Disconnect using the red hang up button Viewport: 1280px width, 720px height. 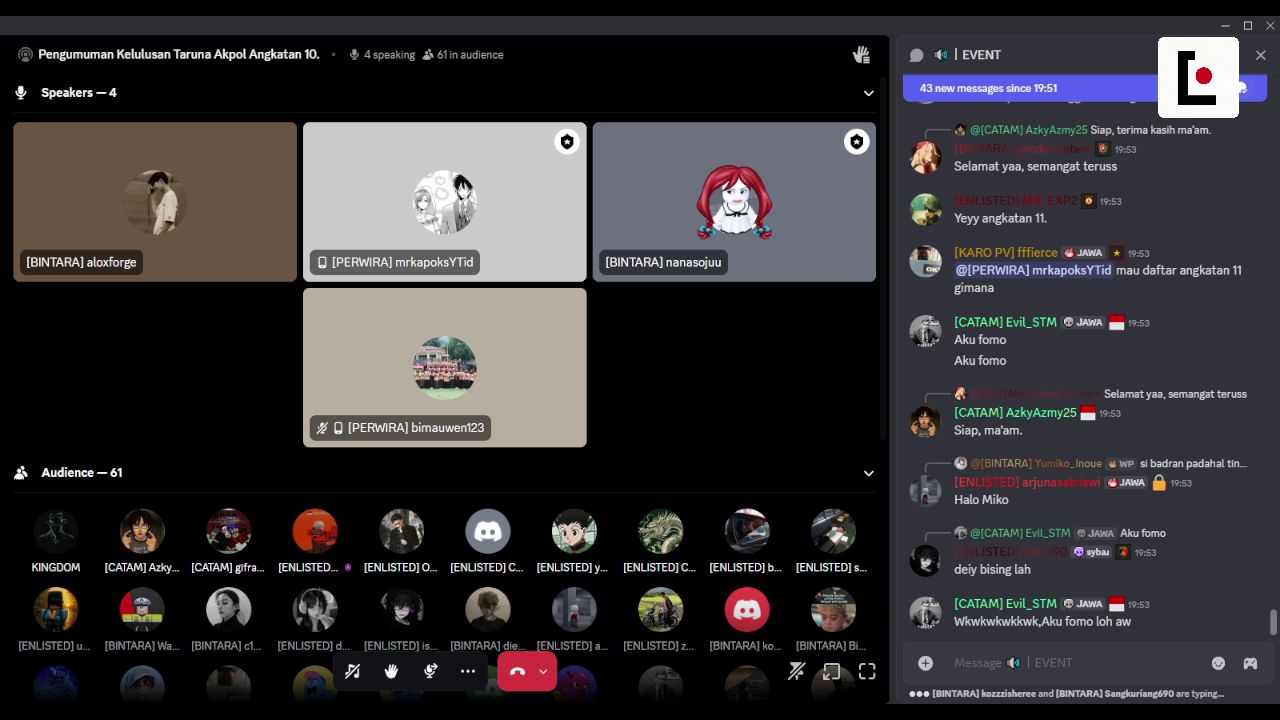[x=517, y=671]
